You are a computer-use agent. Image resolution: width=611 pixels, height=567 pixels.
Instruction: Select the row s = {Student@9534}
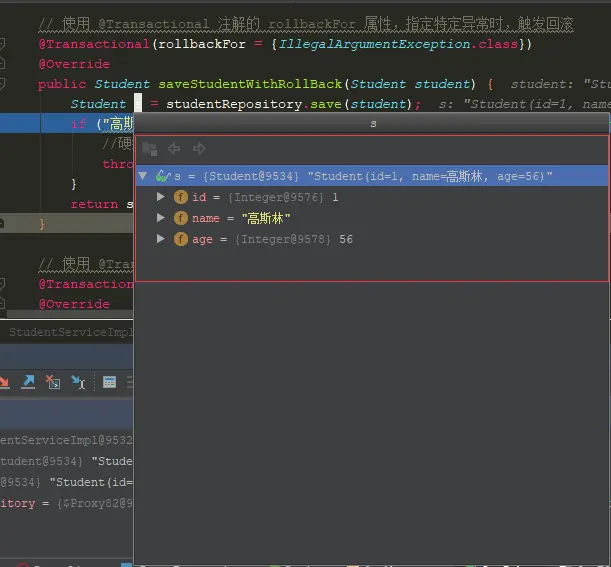pyautogui.click(x=372, y=176)
